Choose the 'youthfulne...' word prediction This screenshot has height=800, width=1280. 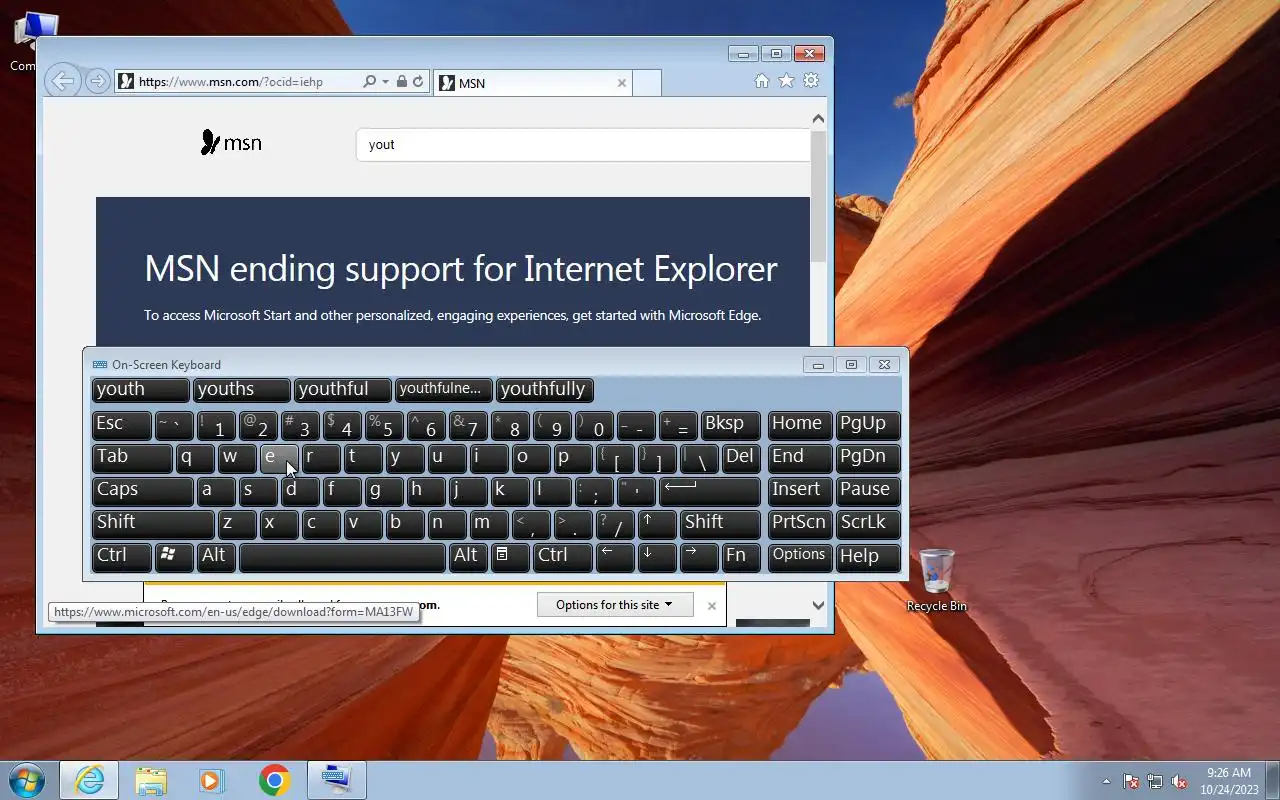[444, 389]
